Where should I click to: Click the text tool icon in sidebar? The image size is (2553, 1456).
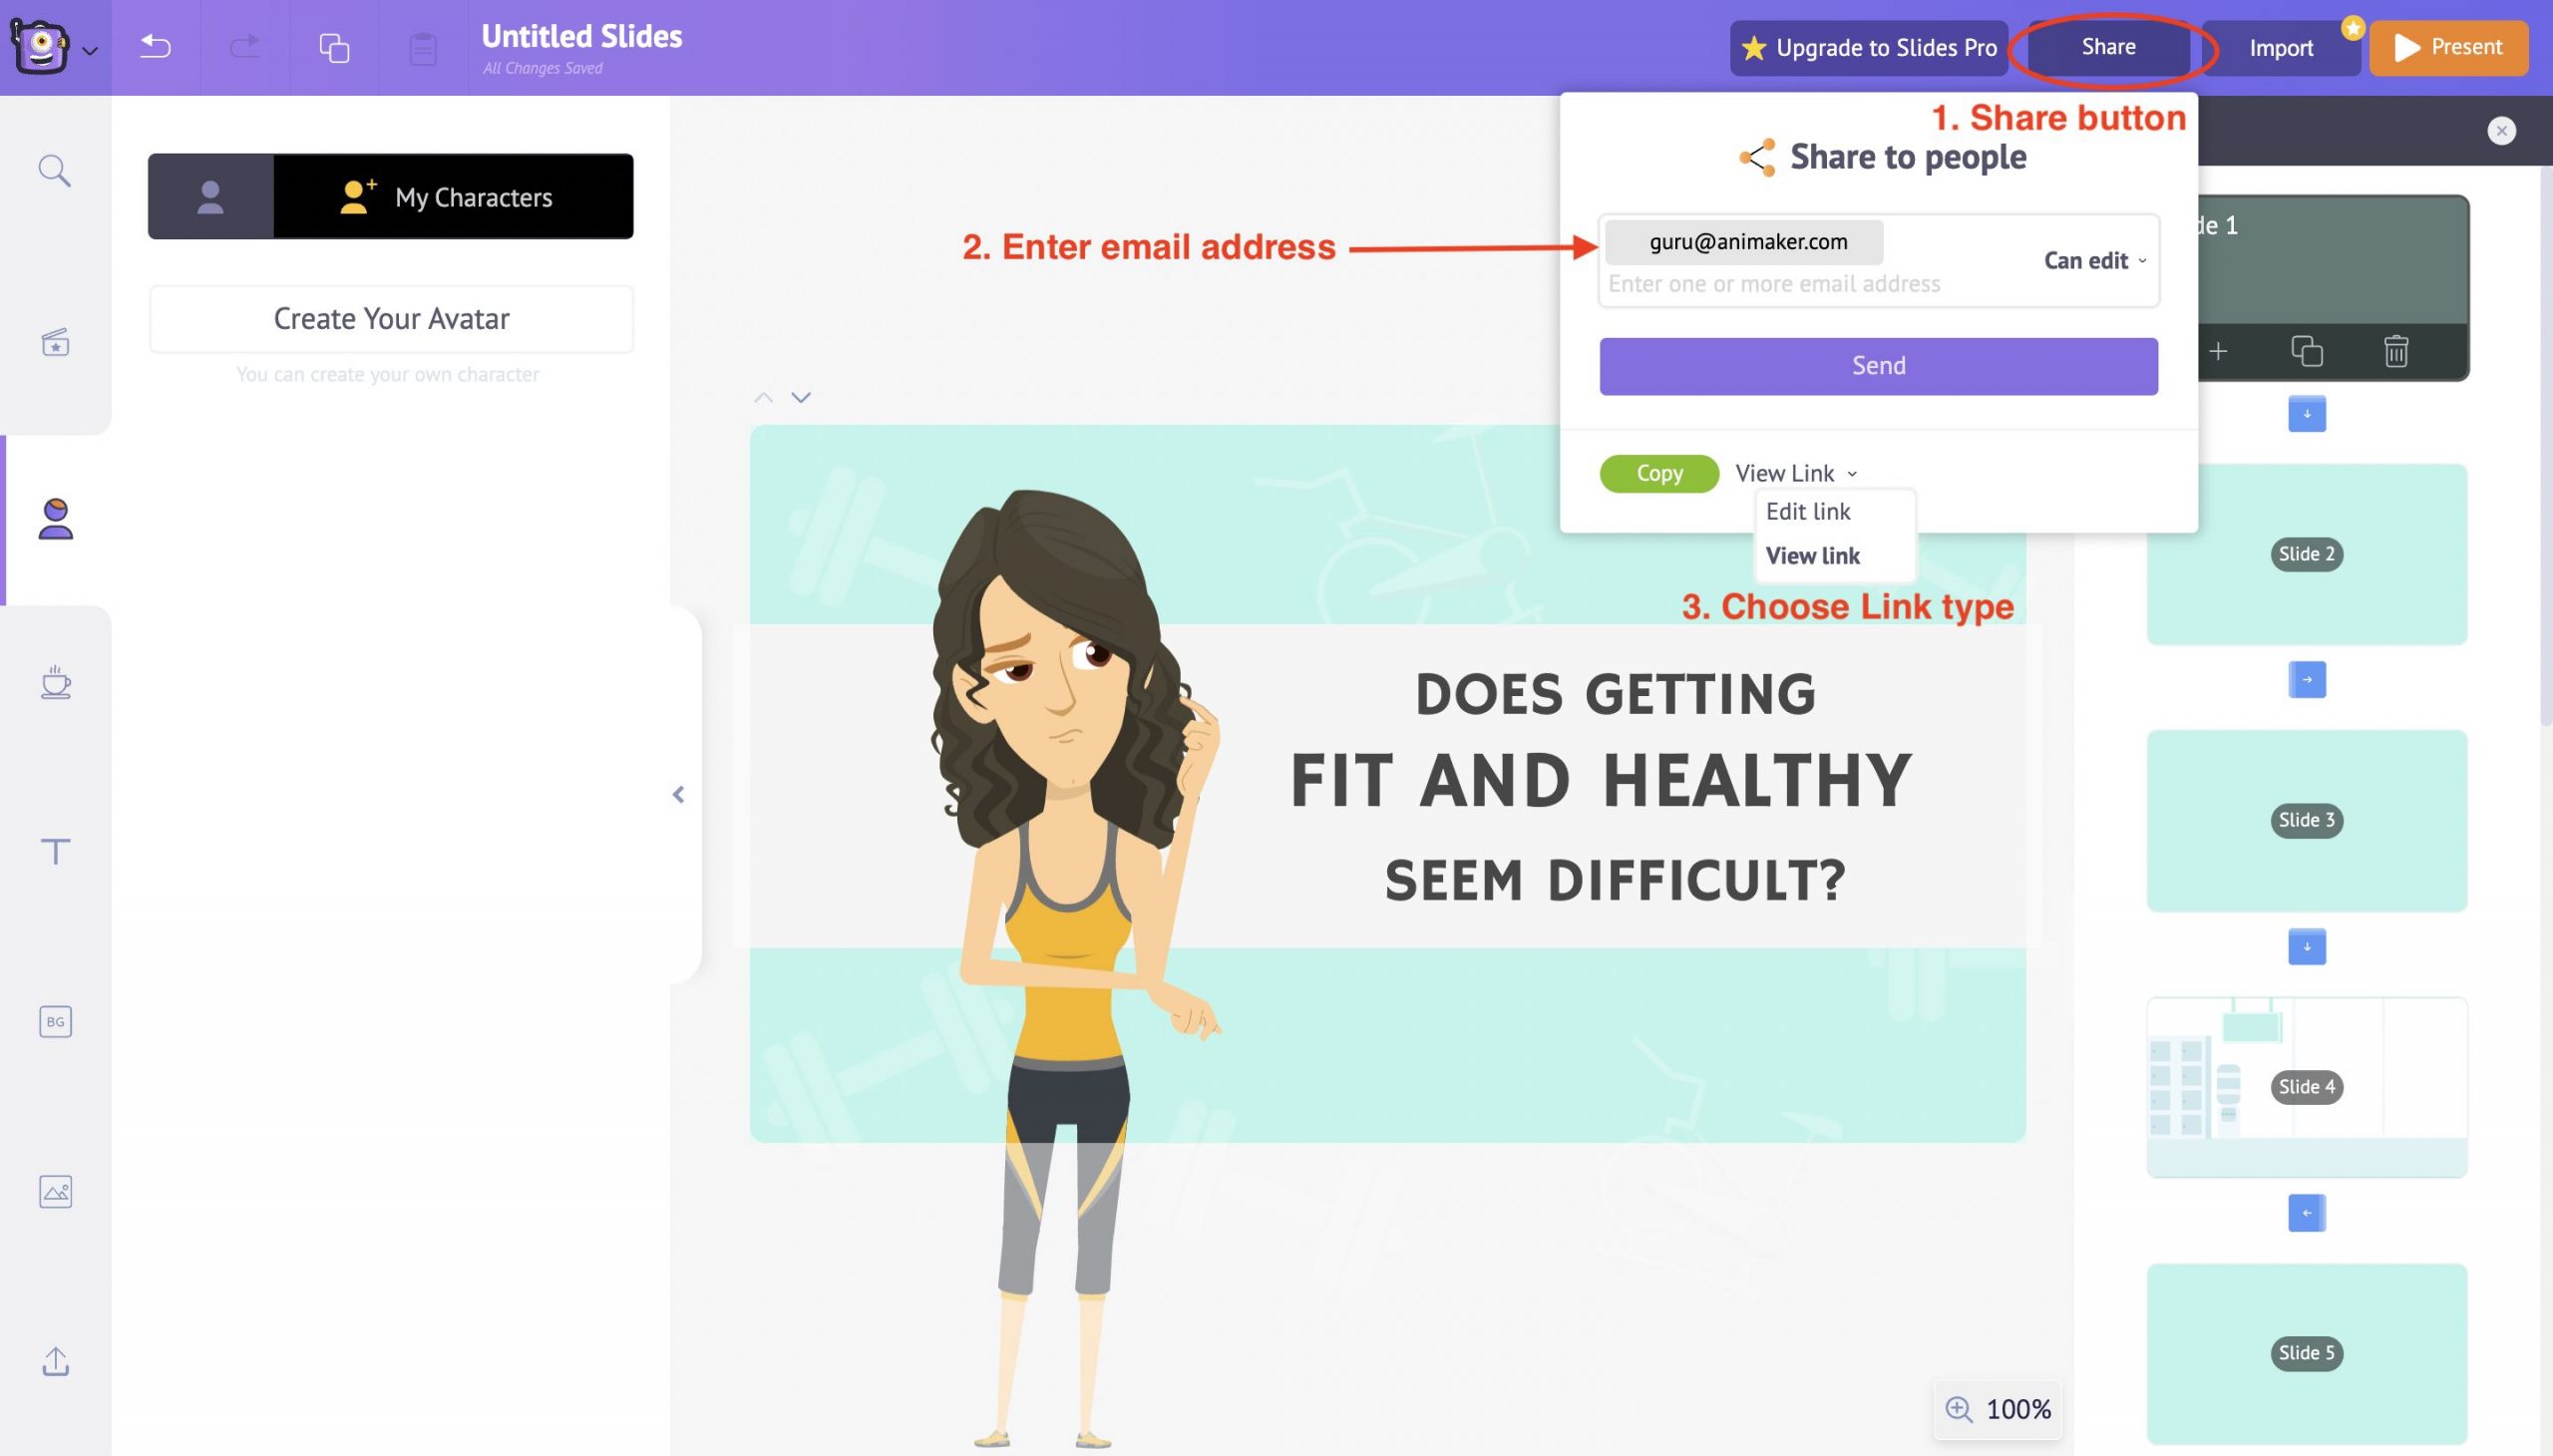point(53,853)
